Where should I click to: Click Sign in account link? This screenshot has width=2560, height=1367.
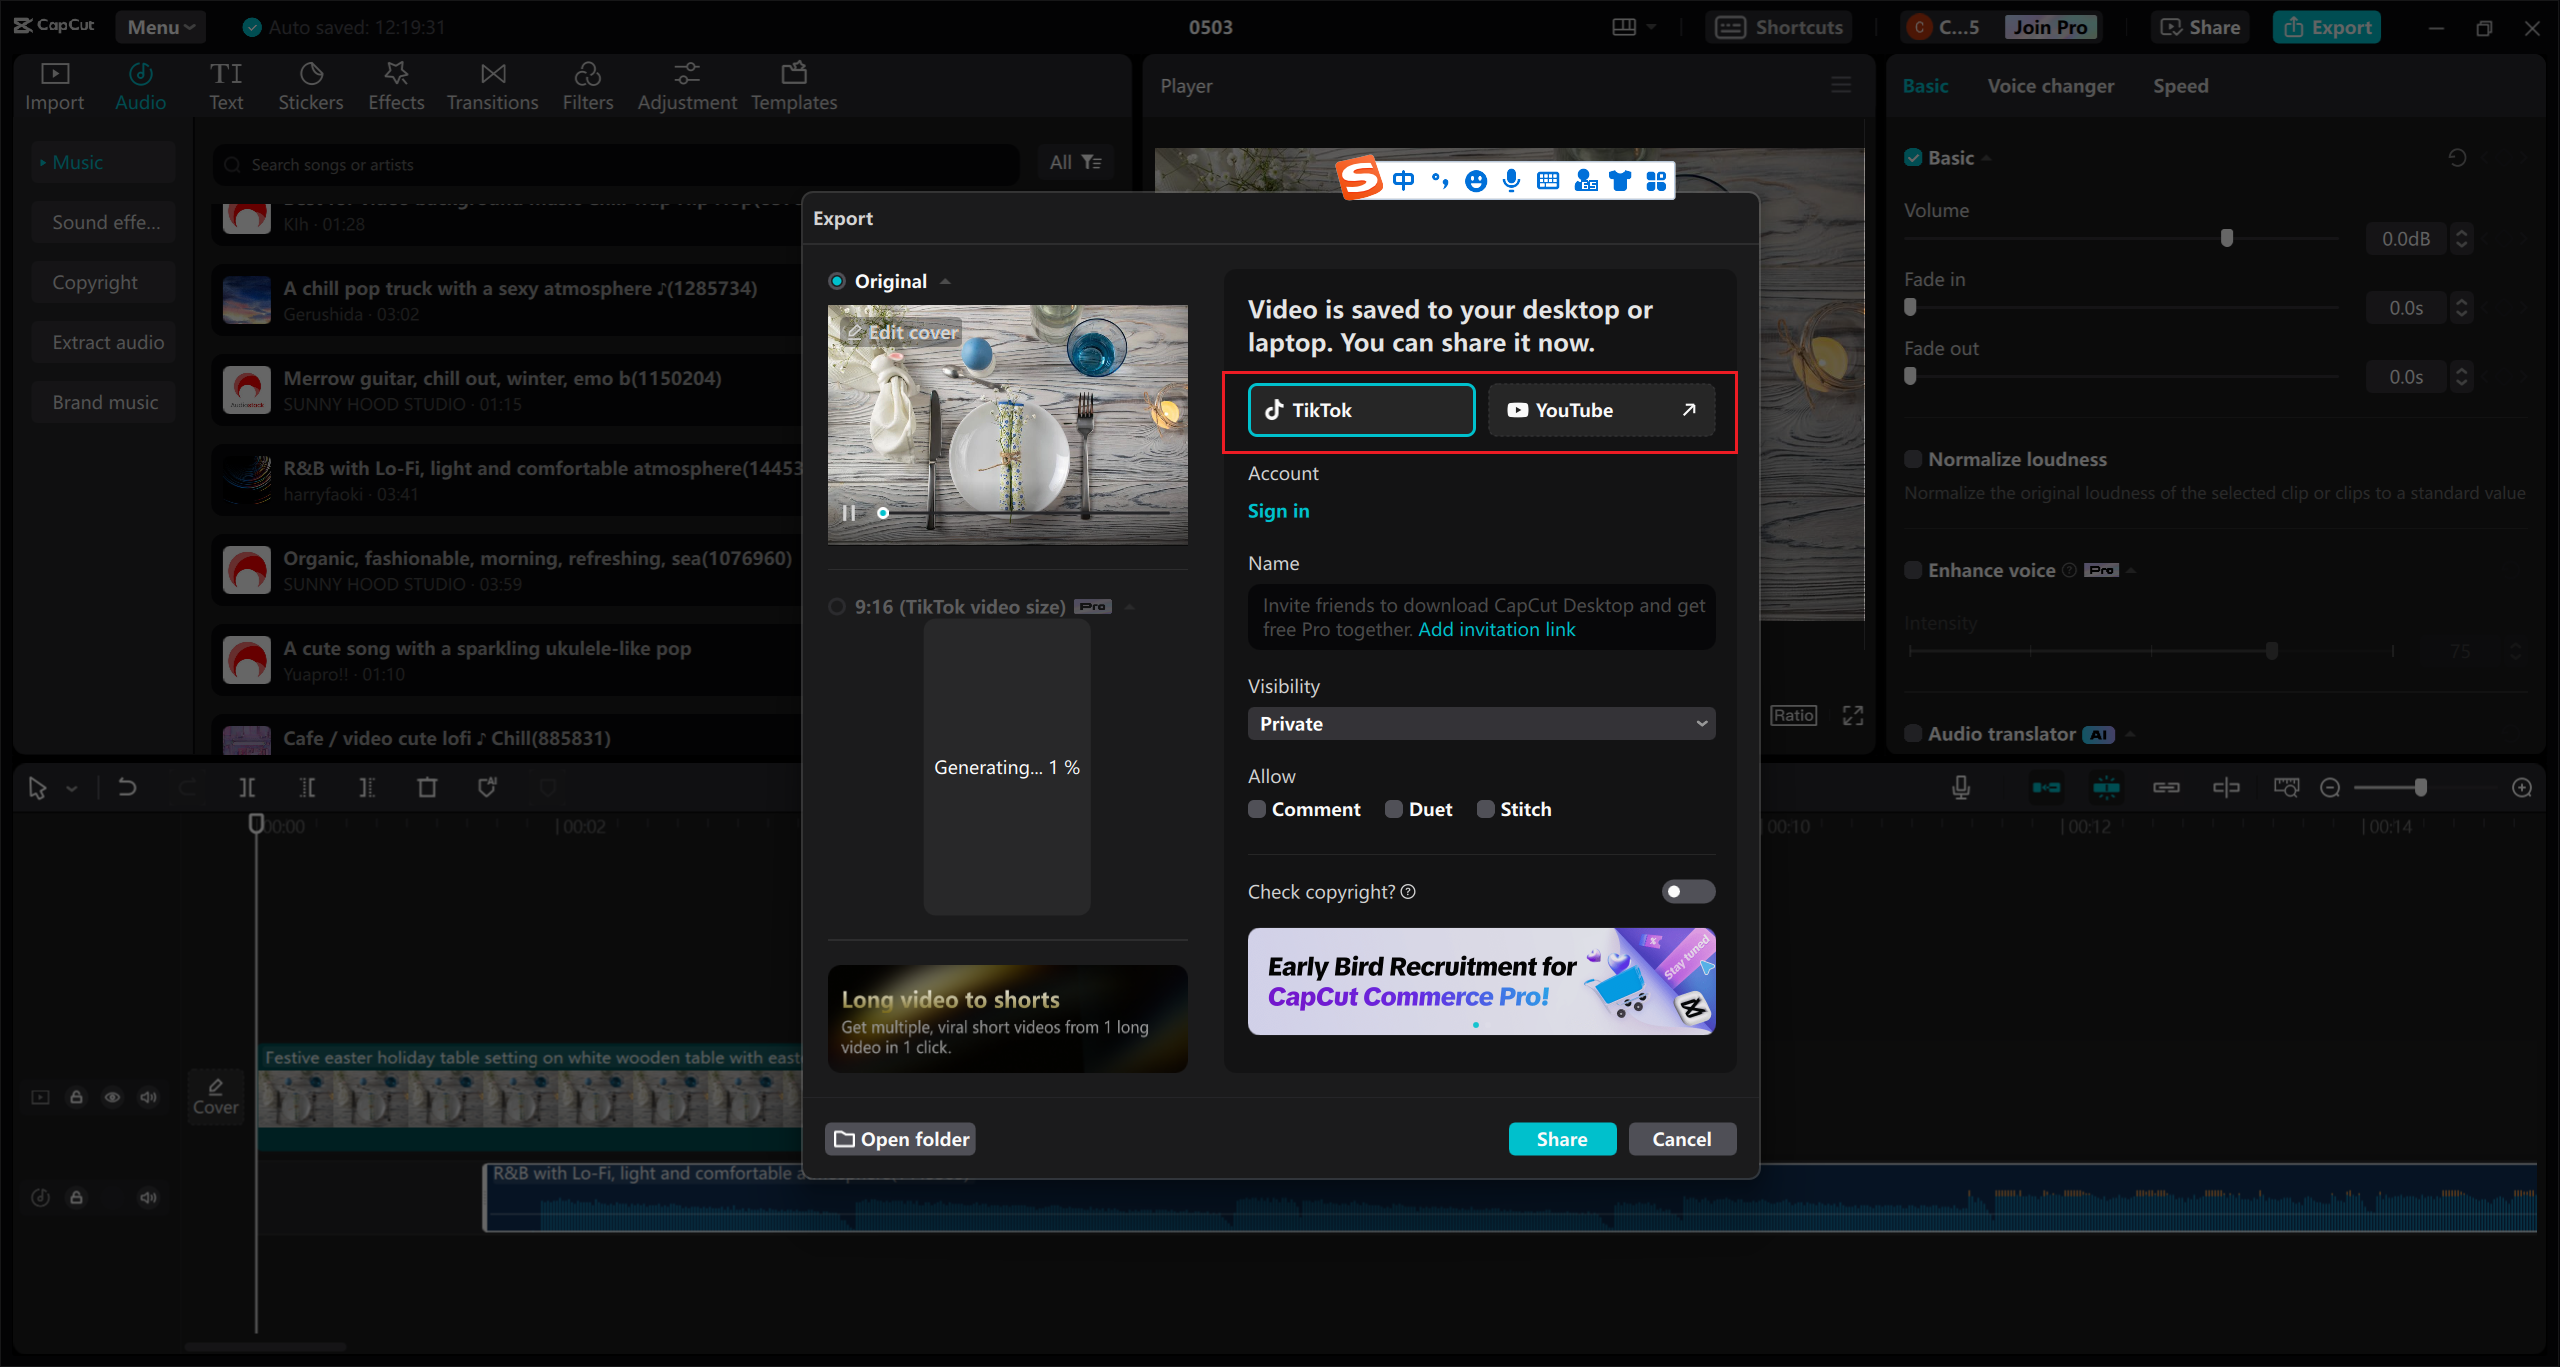pyautogui.click(x=1277, y=510)
